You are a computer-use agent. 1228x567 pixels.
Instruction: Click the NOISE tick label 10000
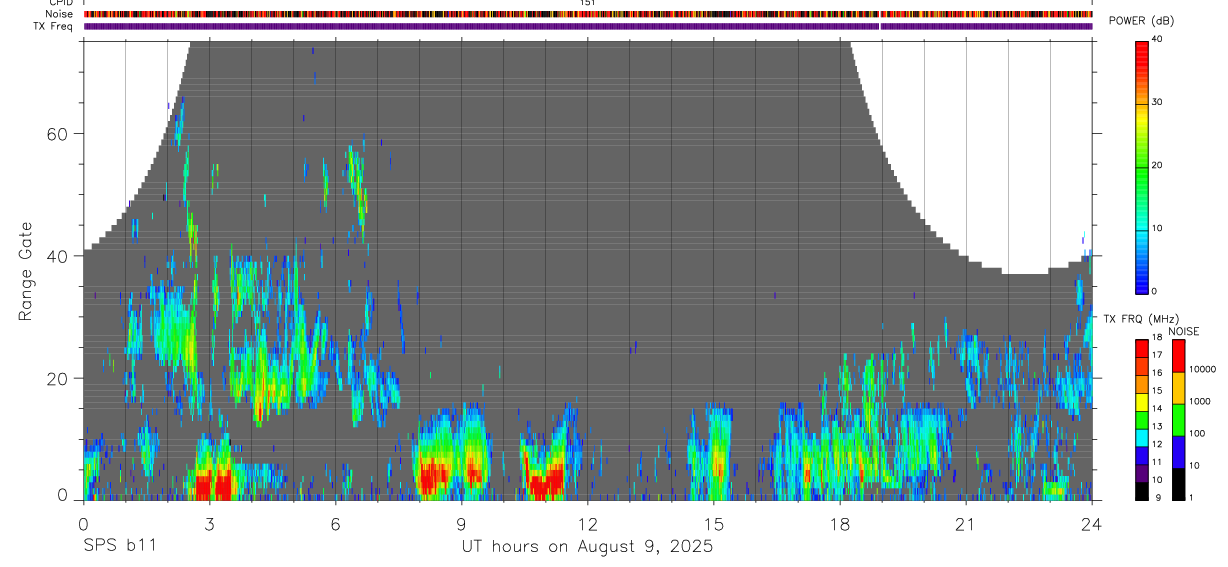[1204, 369]
